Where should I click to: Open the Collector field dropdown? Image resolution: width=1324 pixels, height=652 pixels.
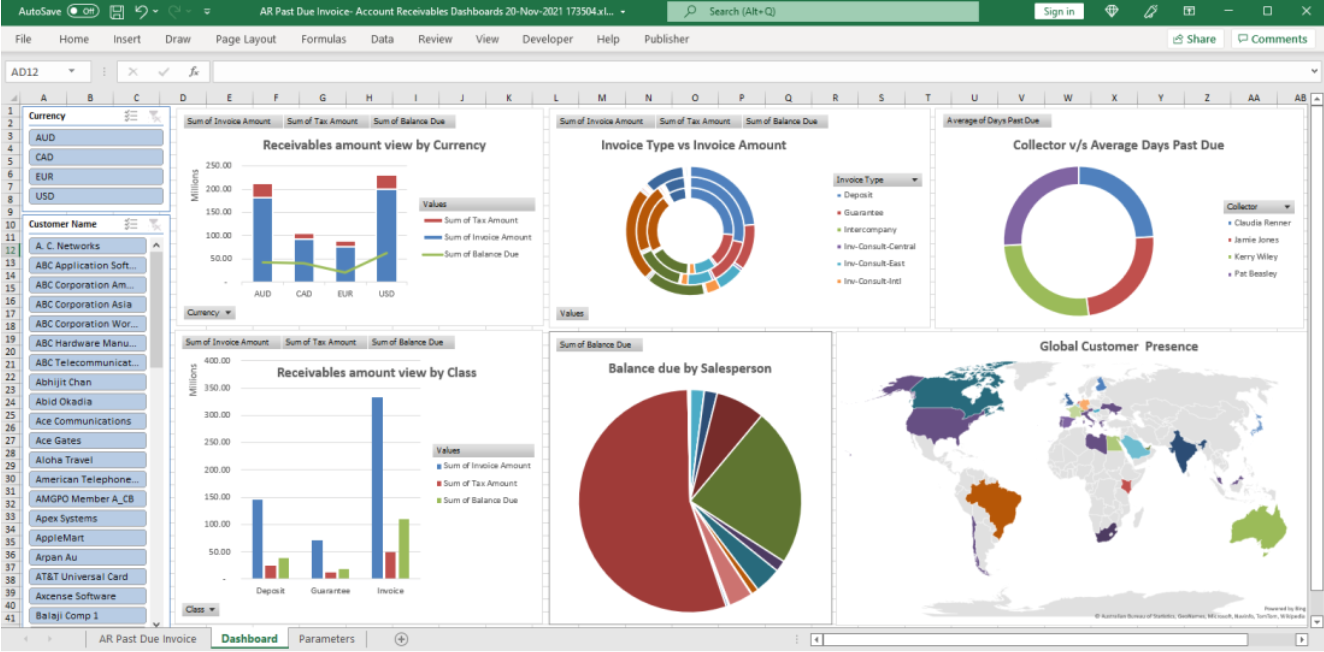tap(1287, 207)
